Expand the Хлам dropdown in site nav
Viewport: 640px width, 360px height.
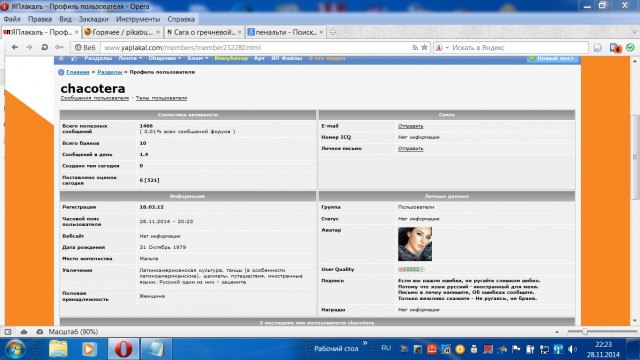tap(198, 58)
